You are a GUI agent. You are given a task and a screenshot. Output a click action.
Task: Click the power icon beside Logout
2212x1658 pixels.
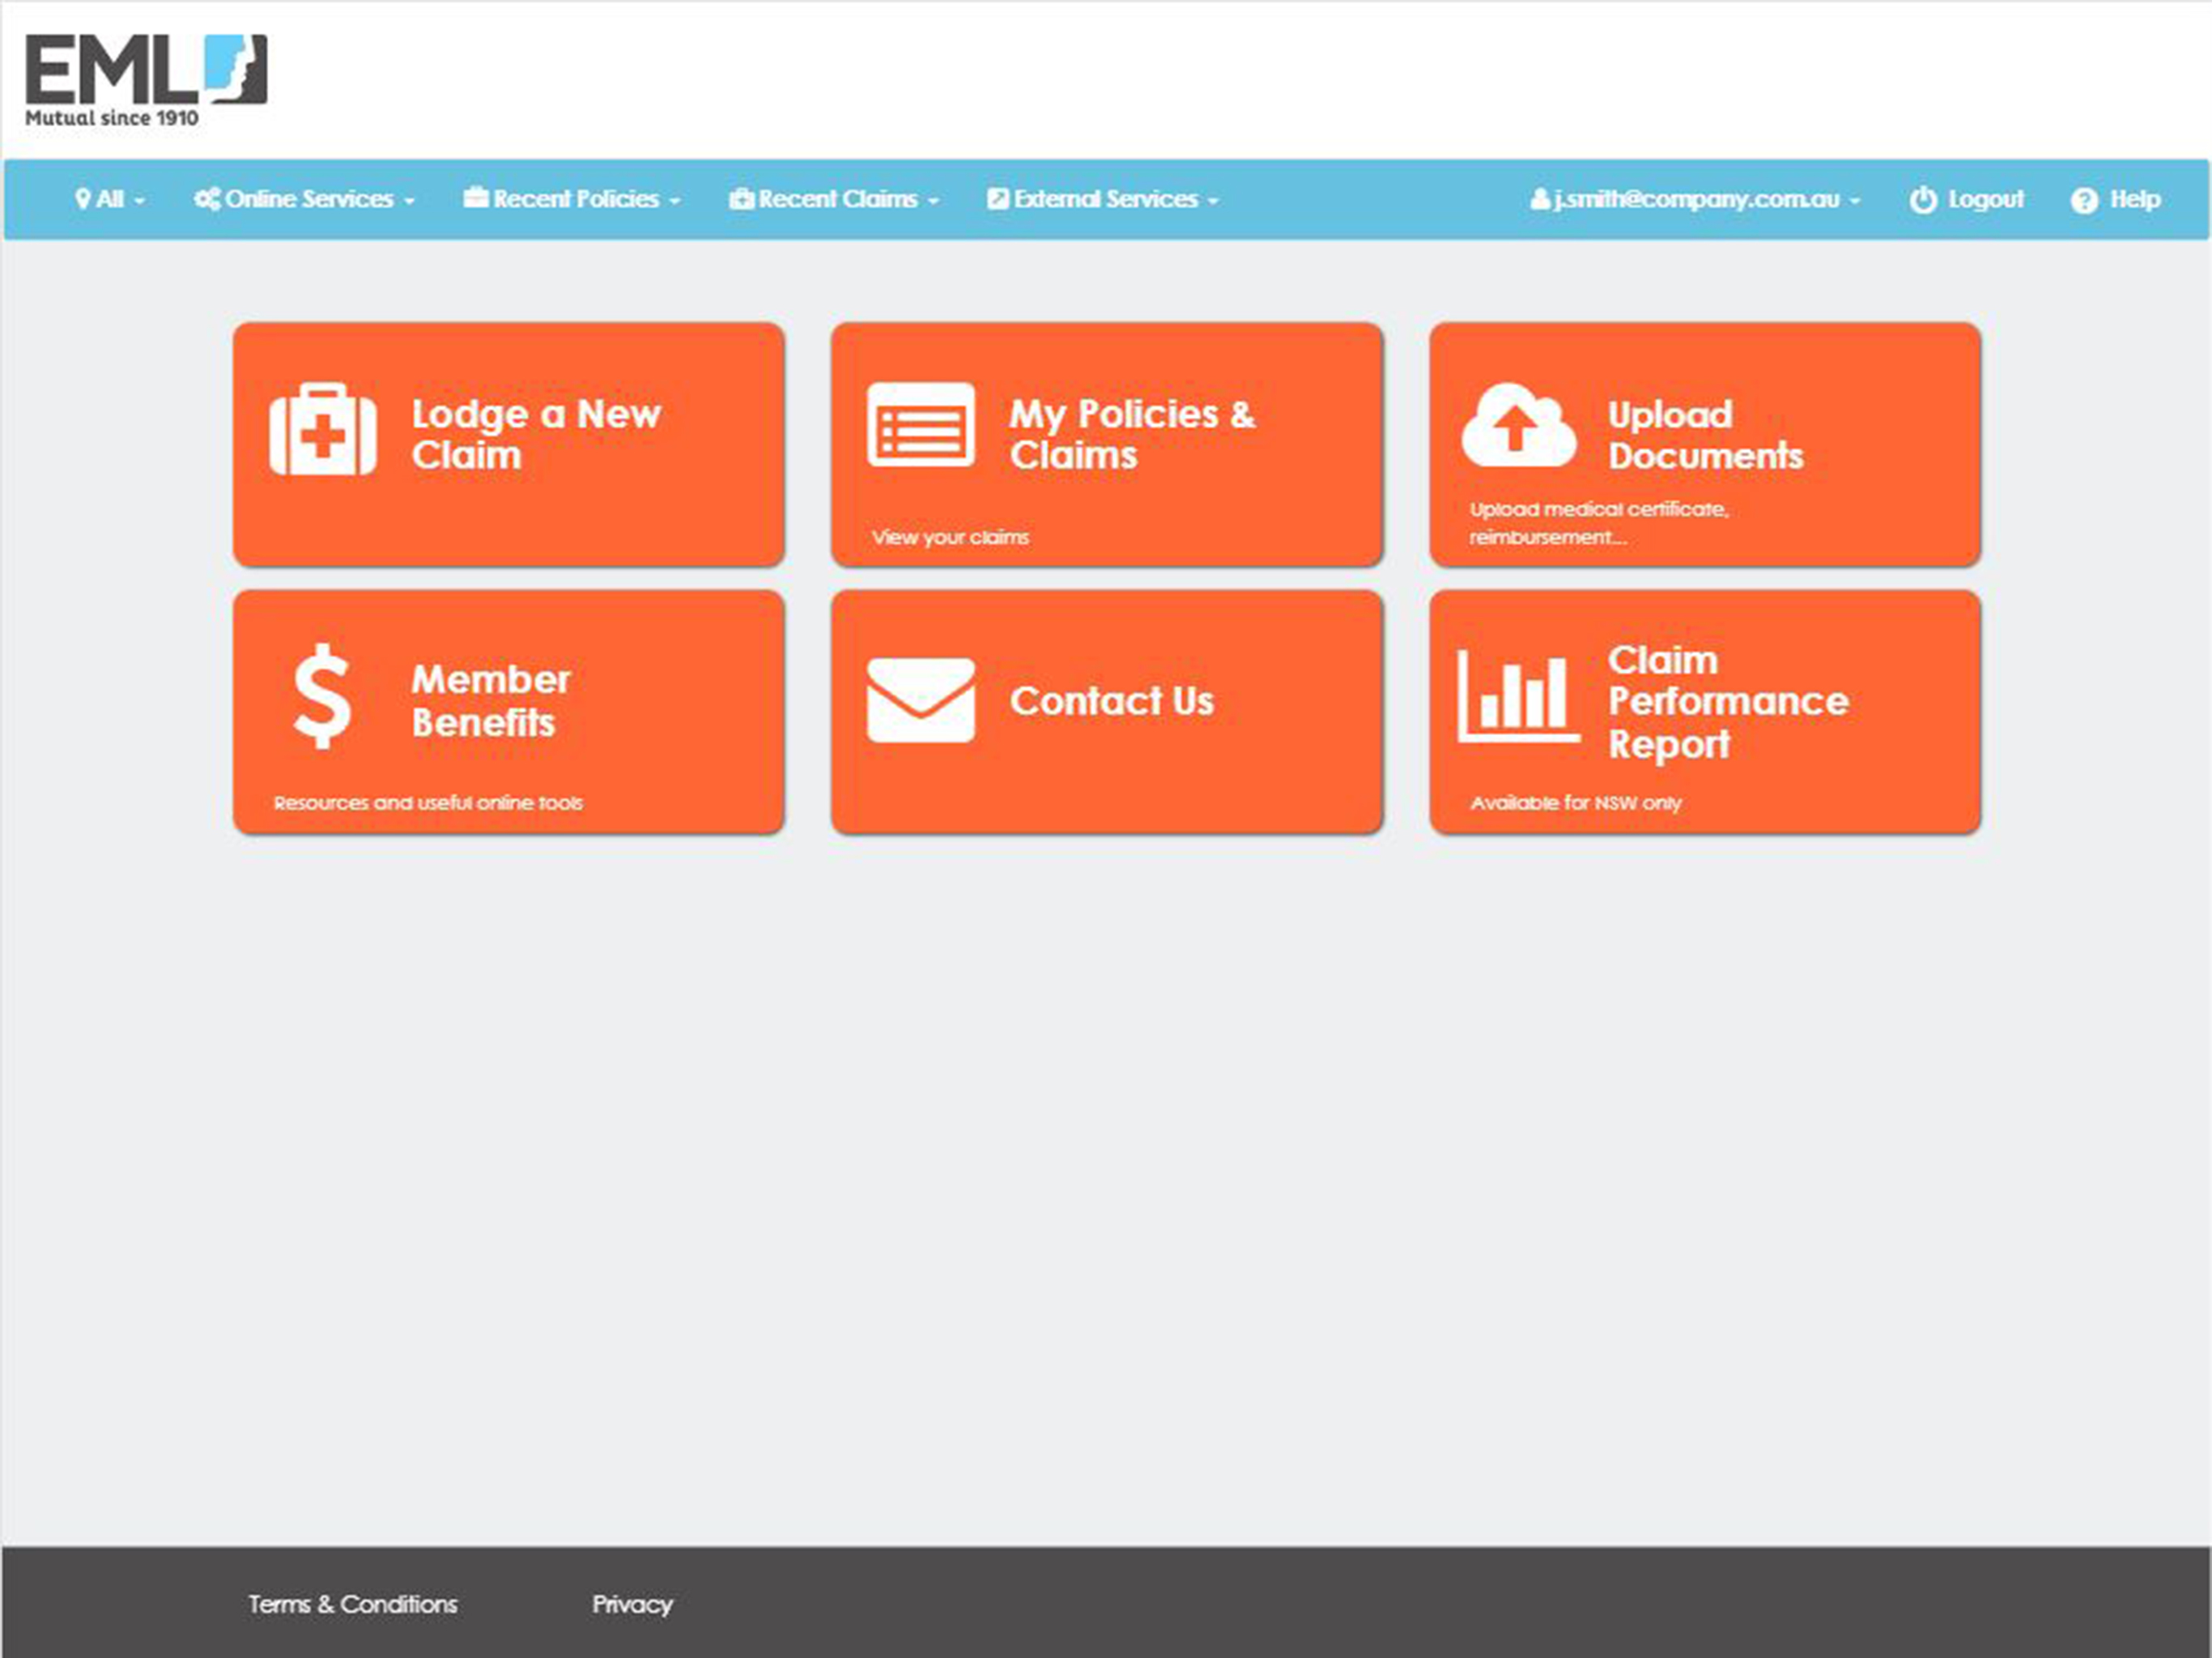coord(1922,200)
